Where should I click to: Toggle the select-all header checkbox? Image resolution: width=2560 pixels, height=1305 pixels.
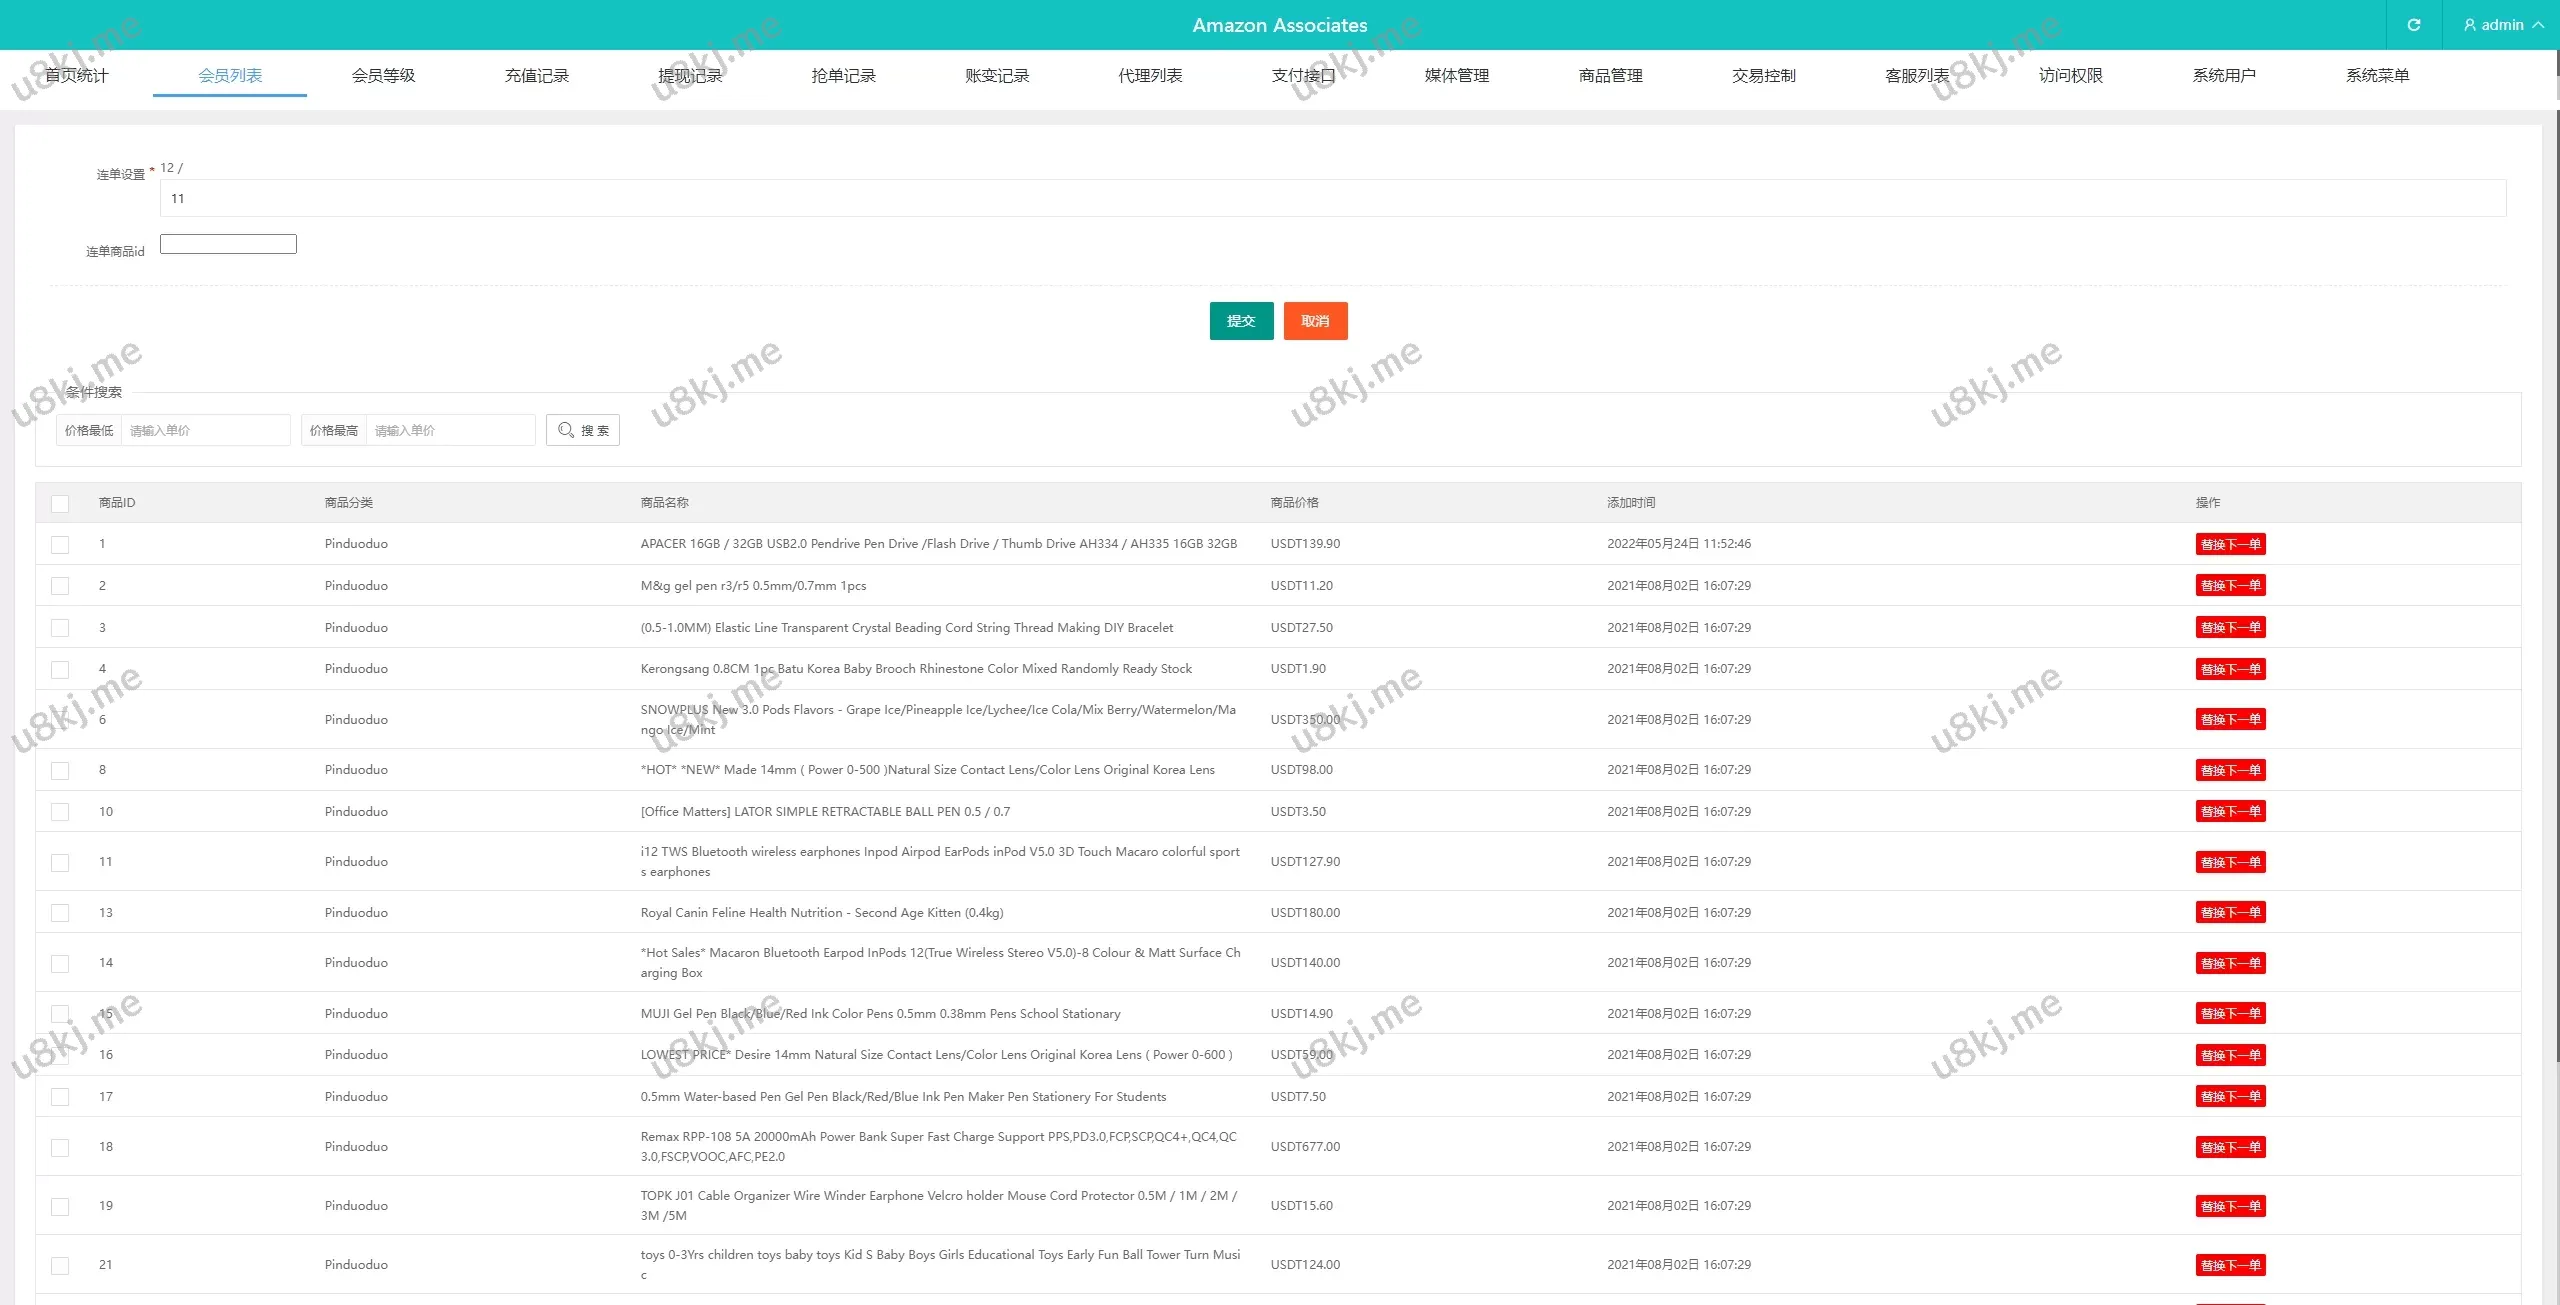(60, 503)
